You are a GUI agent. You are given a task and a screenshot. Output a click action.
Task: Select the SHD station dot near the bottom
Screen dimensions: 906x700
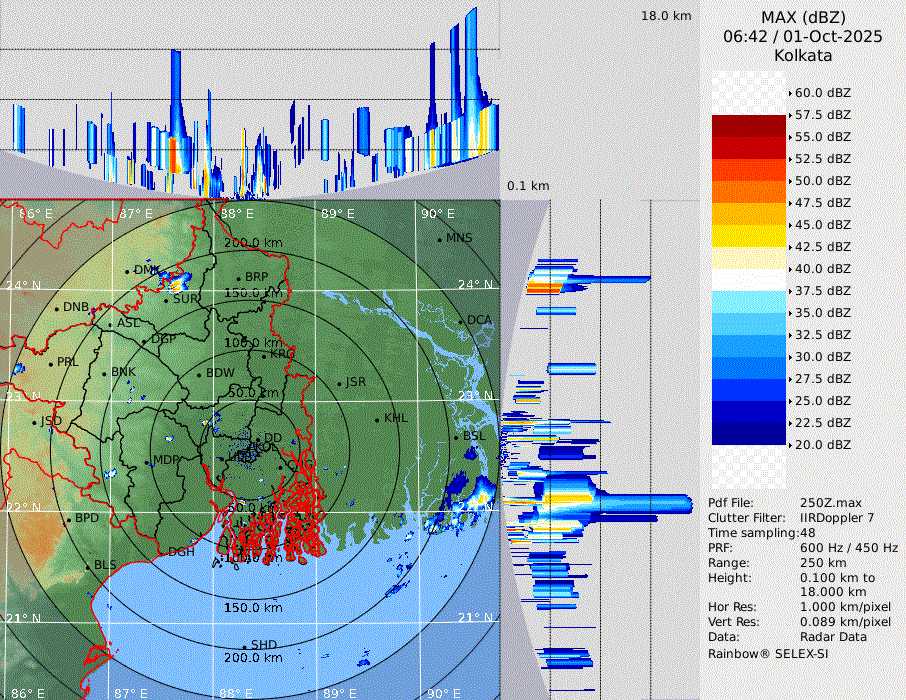(244, 646)
